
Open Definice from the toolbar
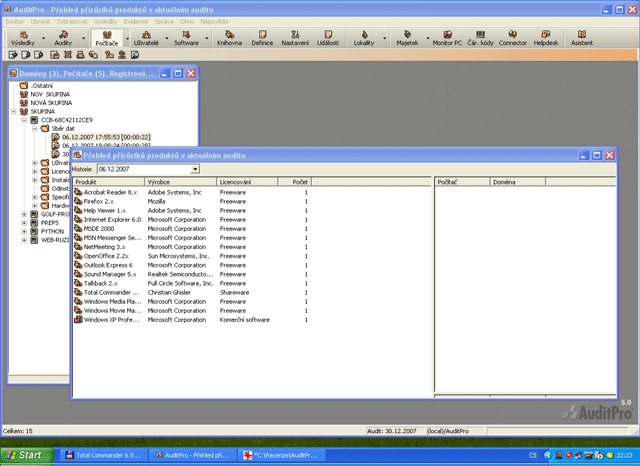[x=262, y=38]
